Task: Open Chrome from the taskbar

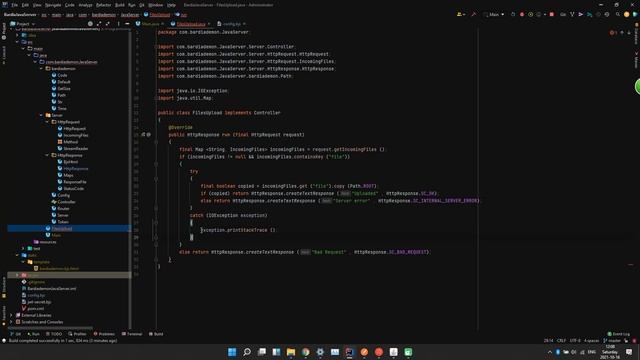Action: click(305, 352)
